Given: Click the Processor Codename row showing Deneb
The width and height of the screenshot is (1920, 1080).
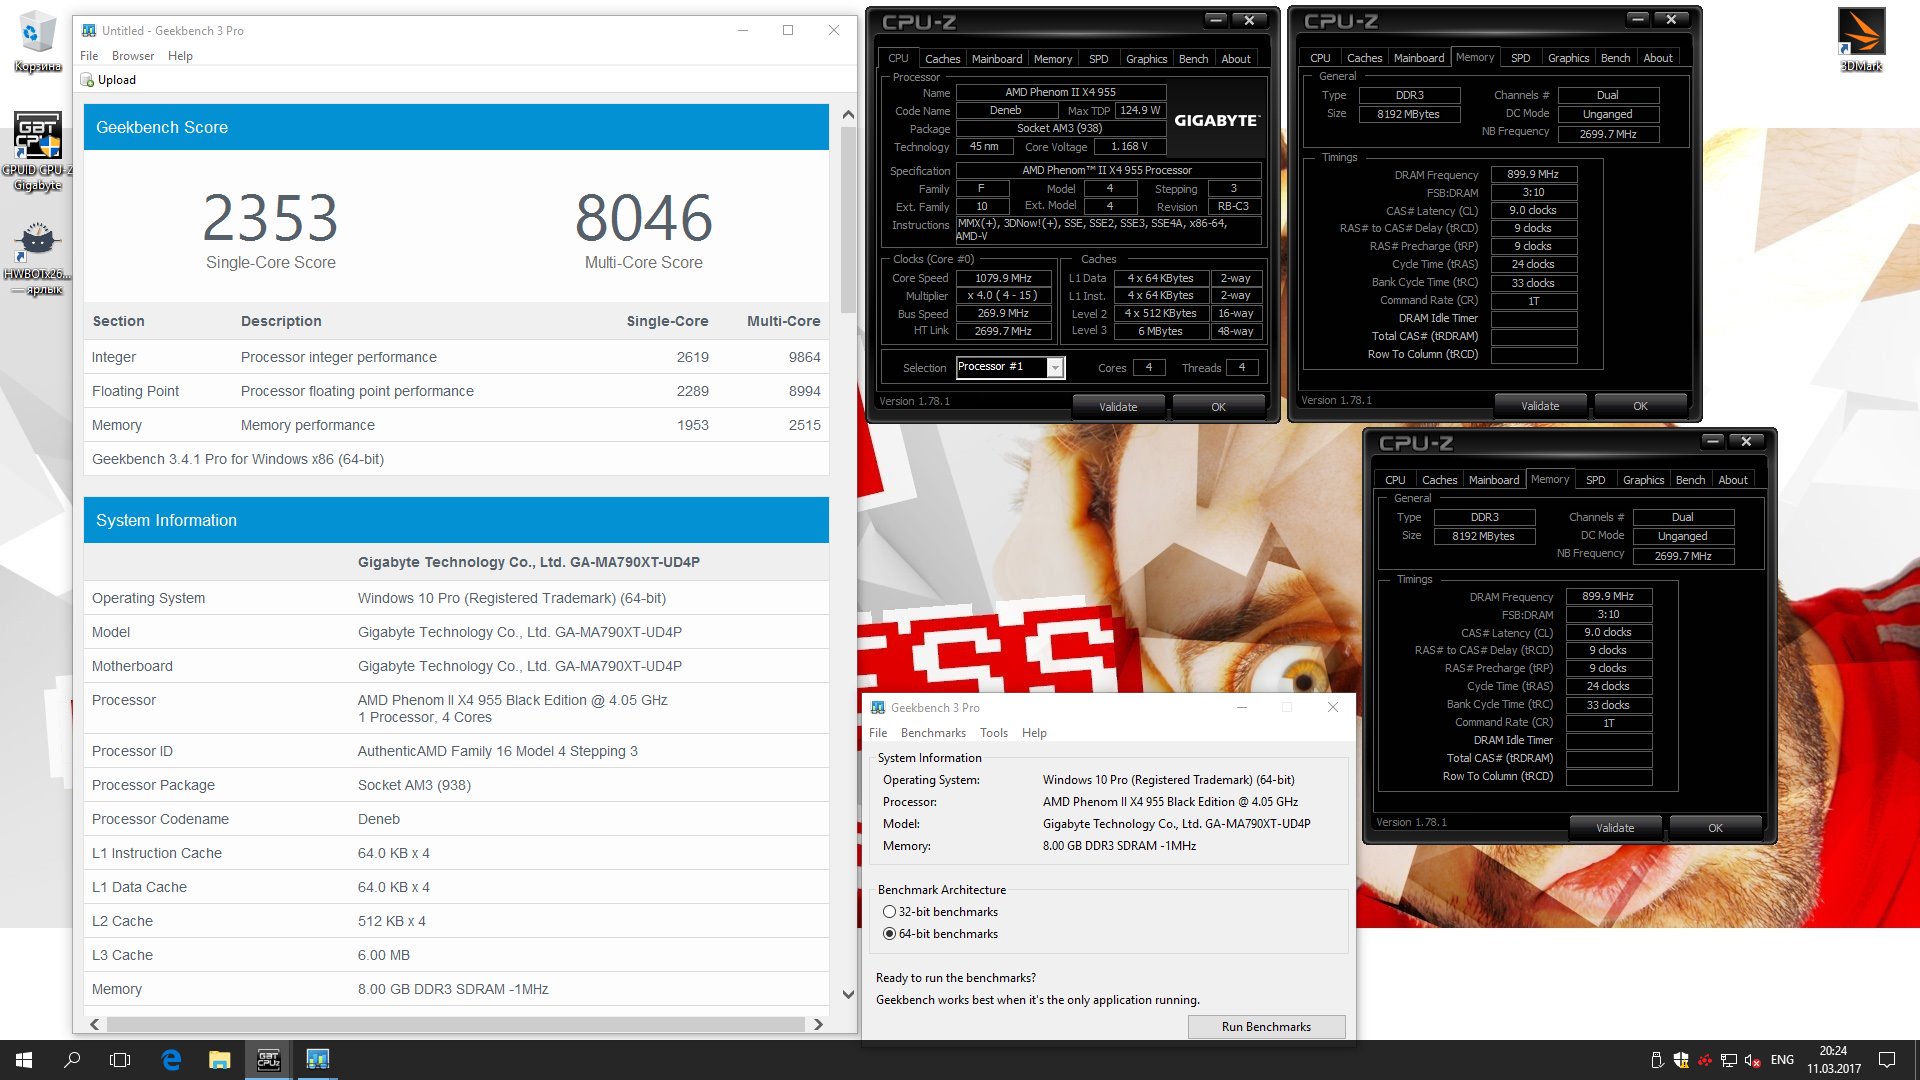Looking at the screenshot, I should 456,819.
